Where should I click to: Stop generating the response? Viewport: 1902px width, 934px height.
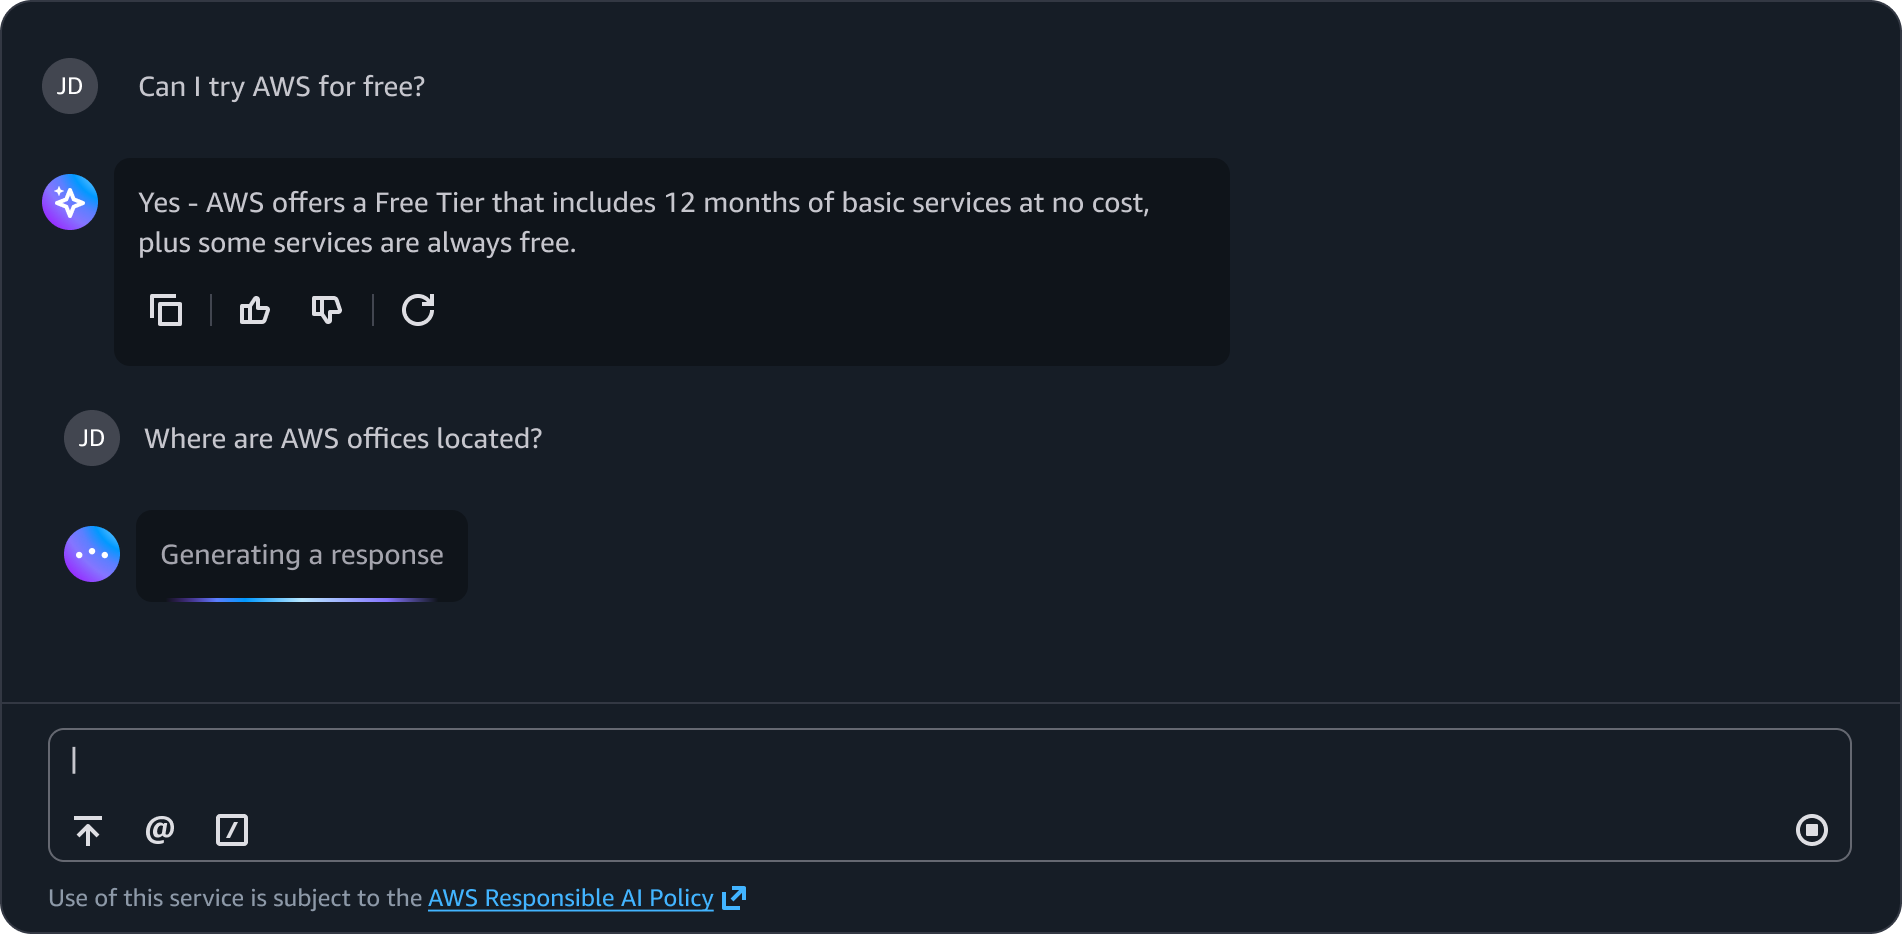click(x=1811, y=830)
